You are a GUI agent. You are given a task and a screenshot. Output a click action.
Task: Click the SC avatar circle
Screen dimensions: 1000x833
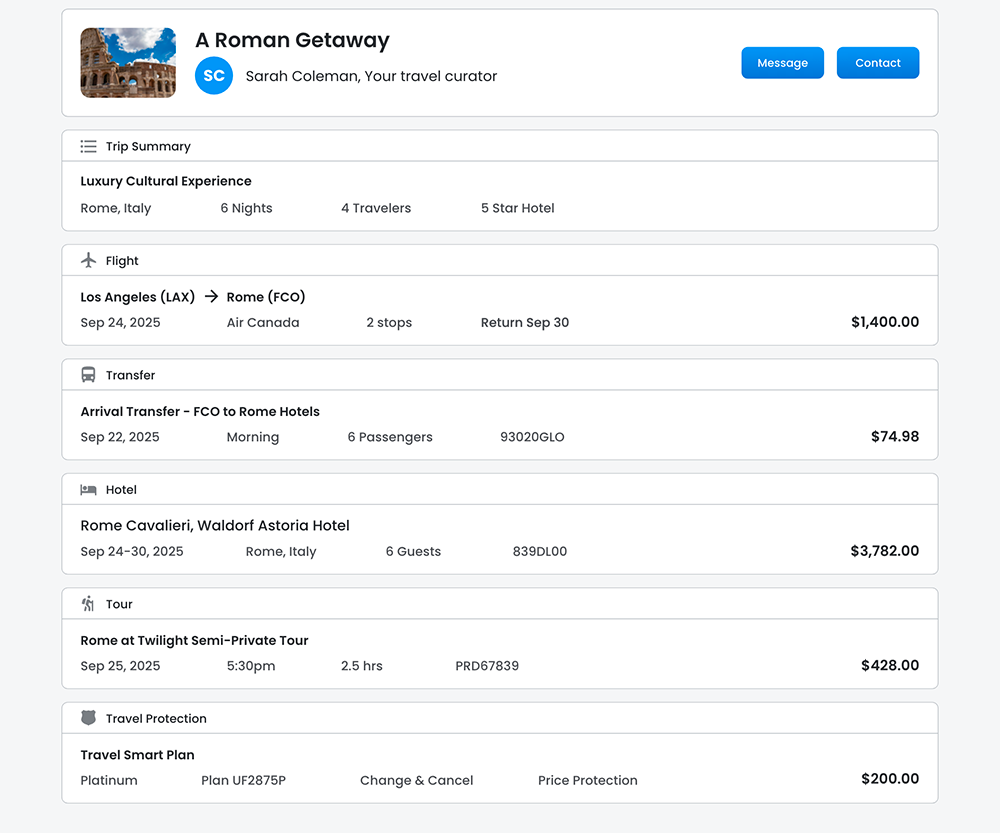tap(214, 76)
